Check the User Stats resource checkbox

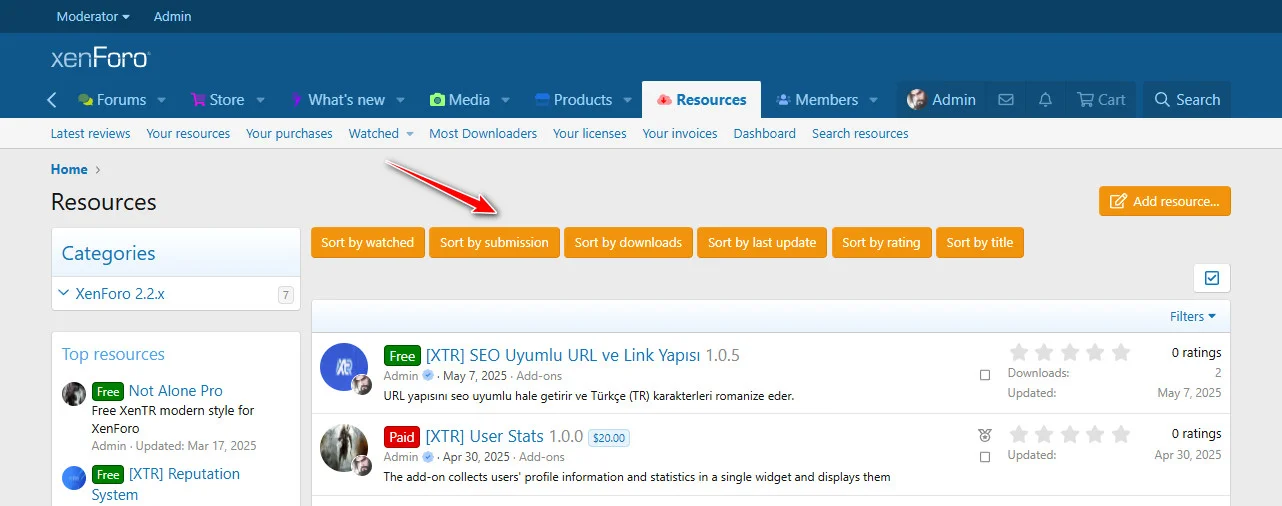pos(985,457)
